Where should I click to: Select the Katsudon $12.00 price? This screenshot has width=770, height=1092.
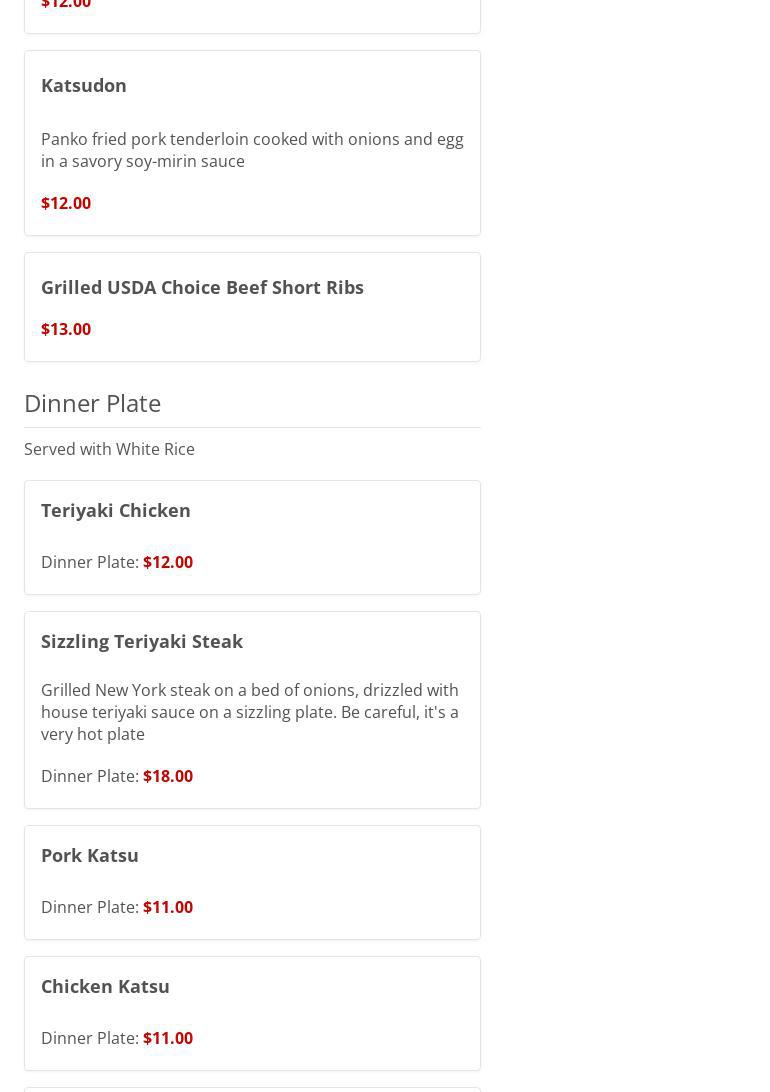(66, 203)
